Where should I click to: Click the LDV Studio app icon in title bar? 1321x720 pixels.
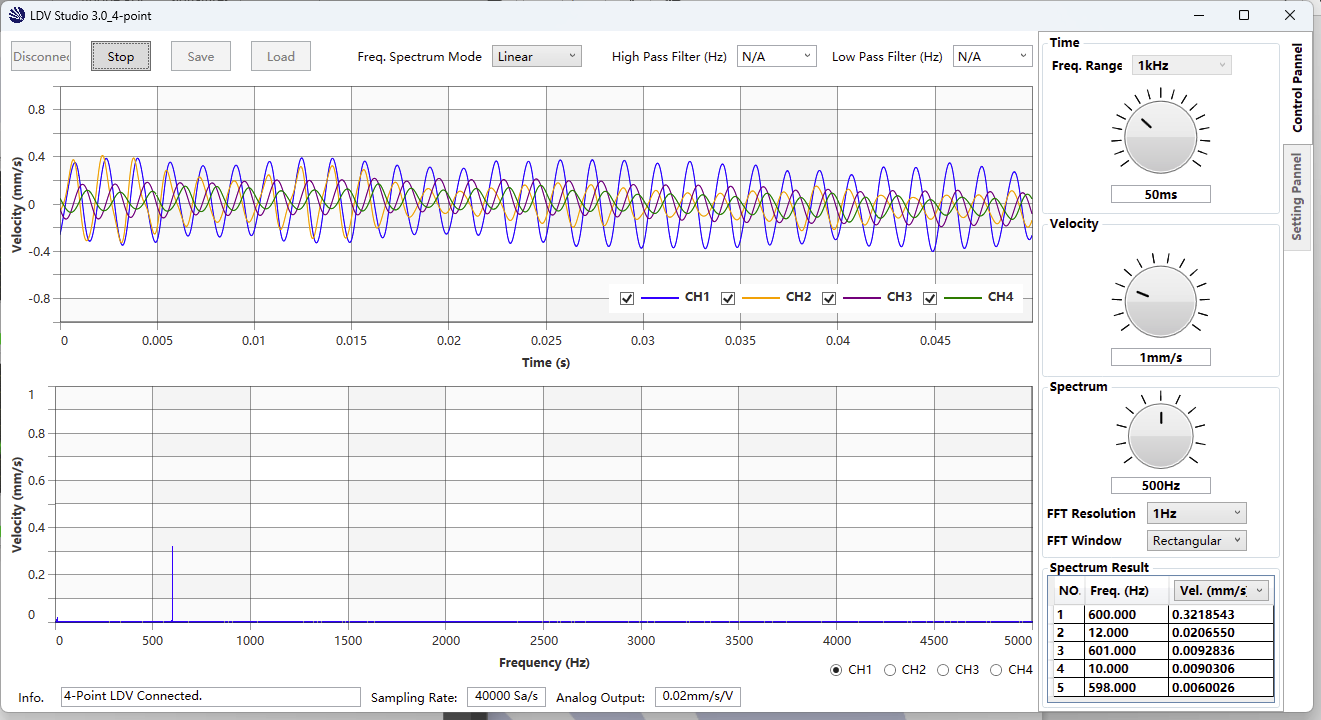click(x=16, y=15)
